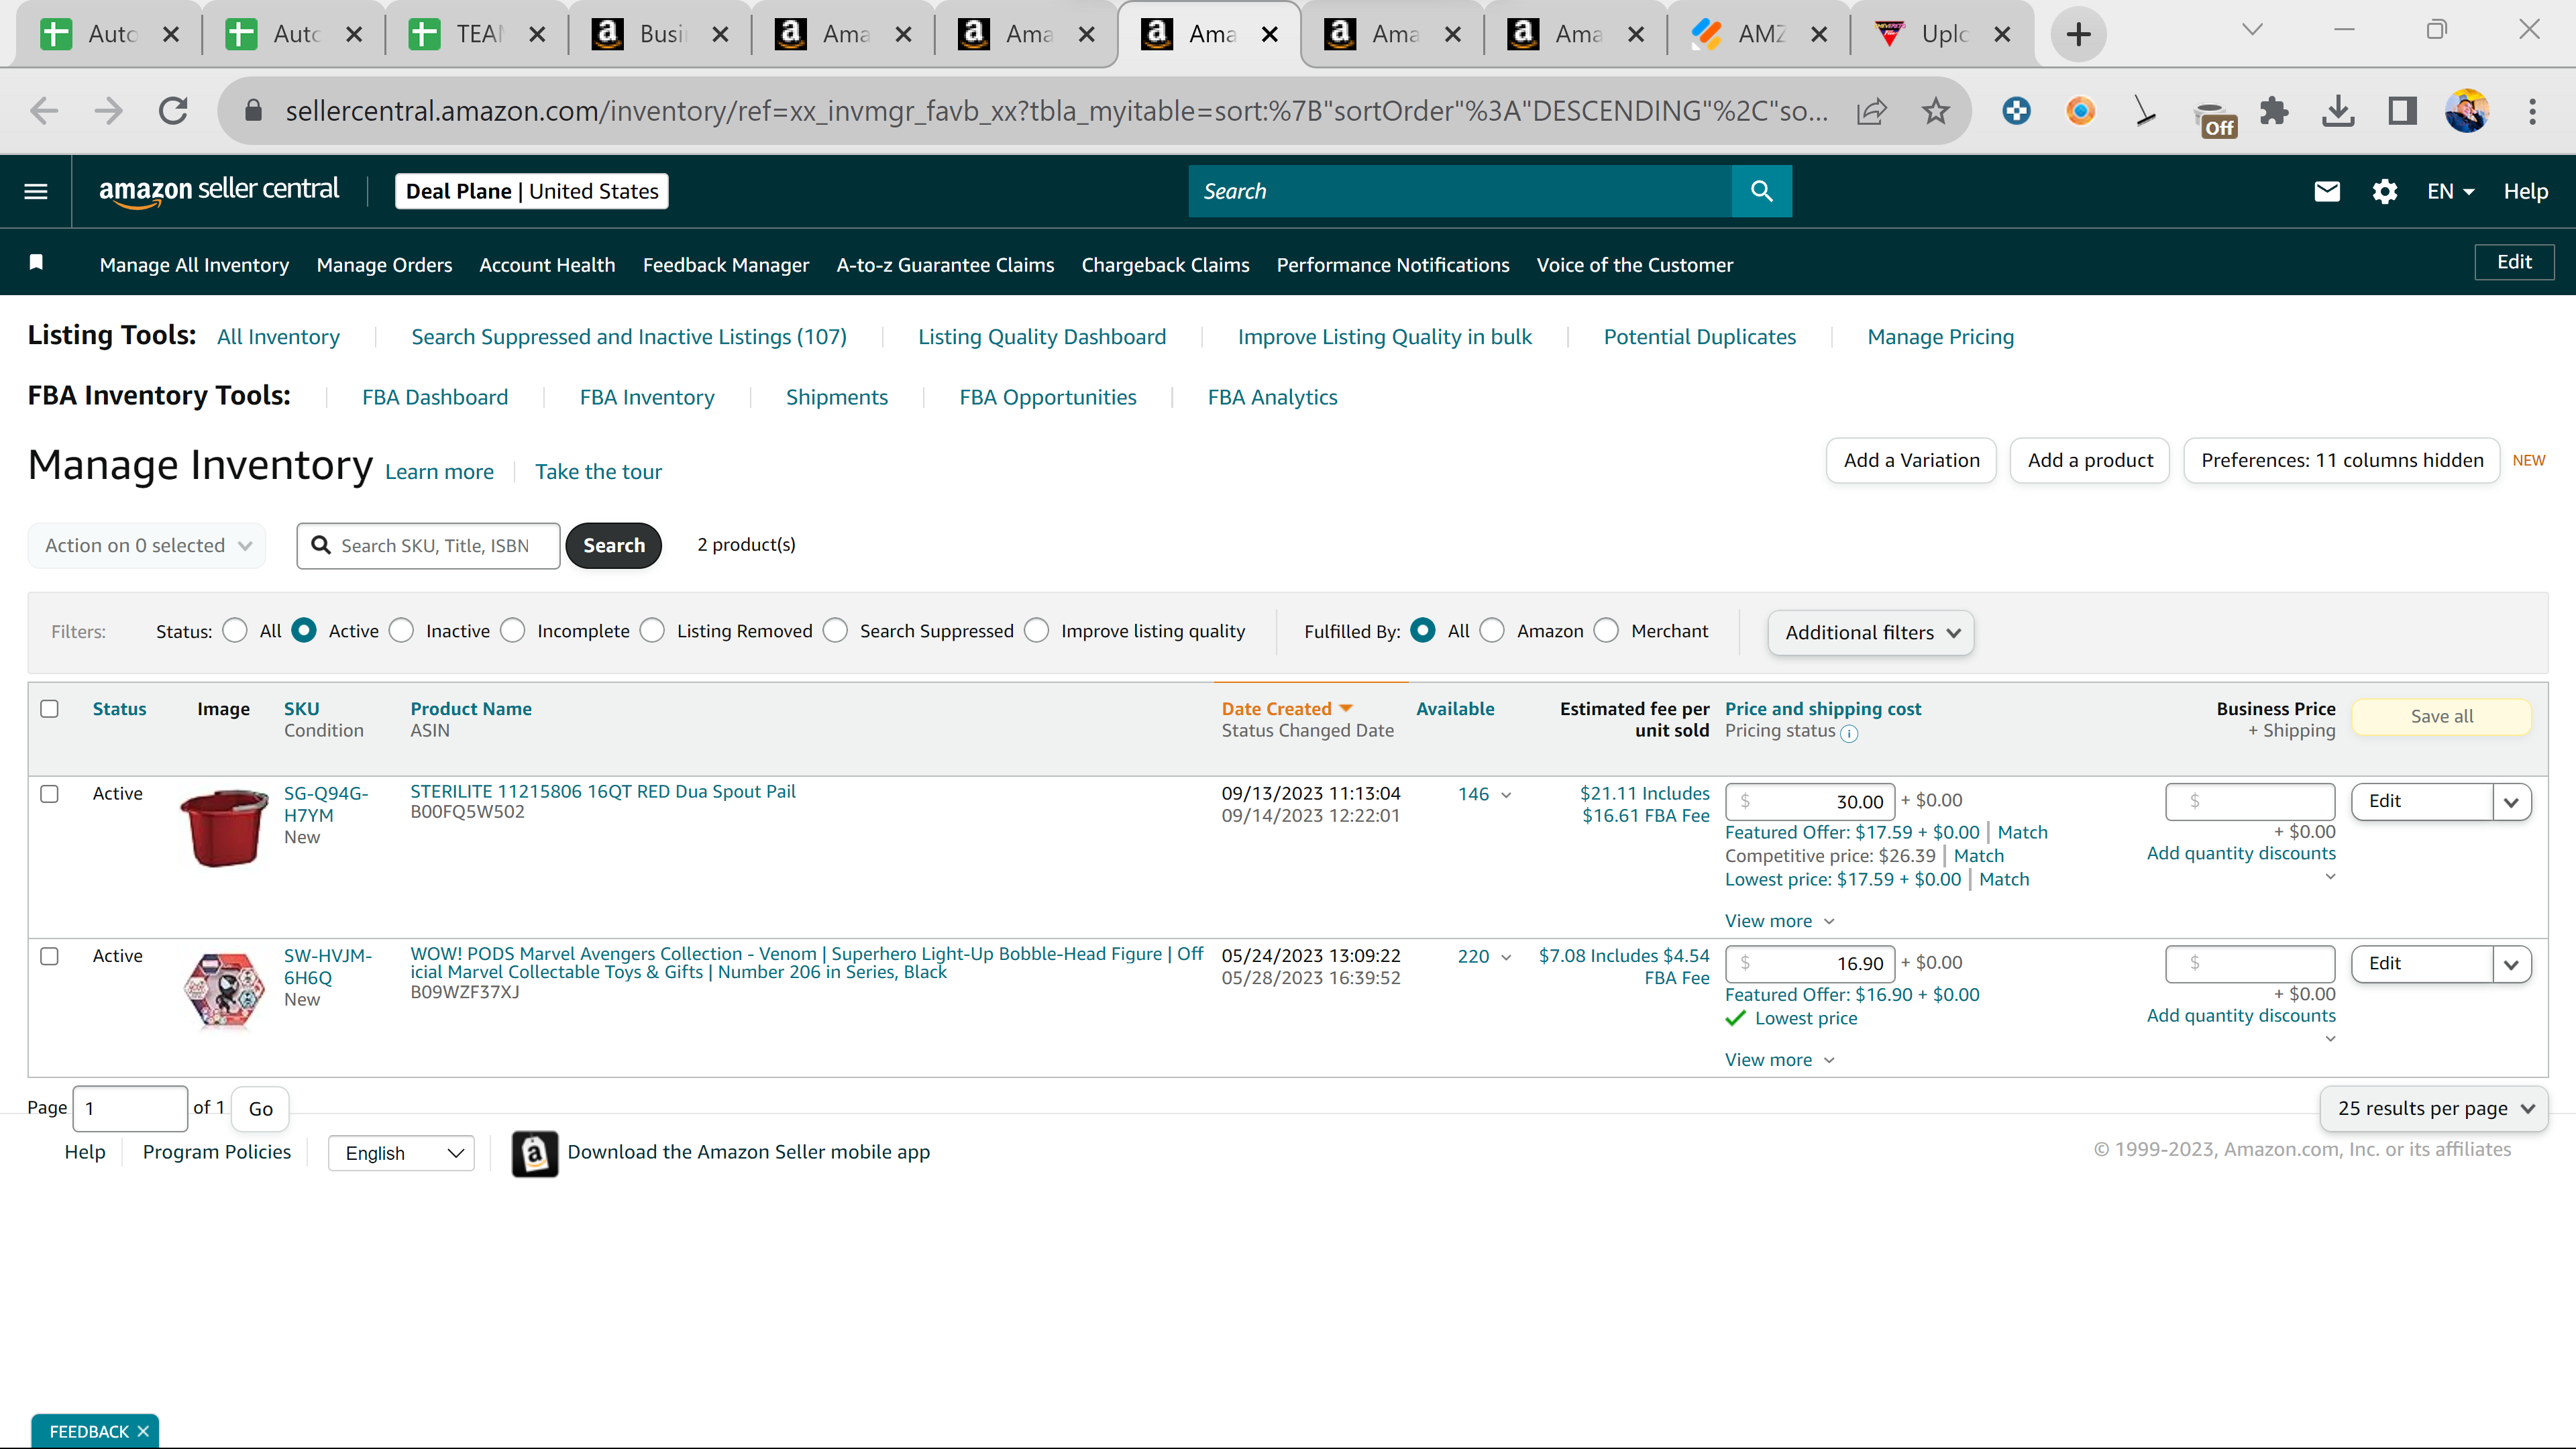2576x1449 pixels.
Task: Open Manage Orders in the nav bar
Action: pos(384,265)
